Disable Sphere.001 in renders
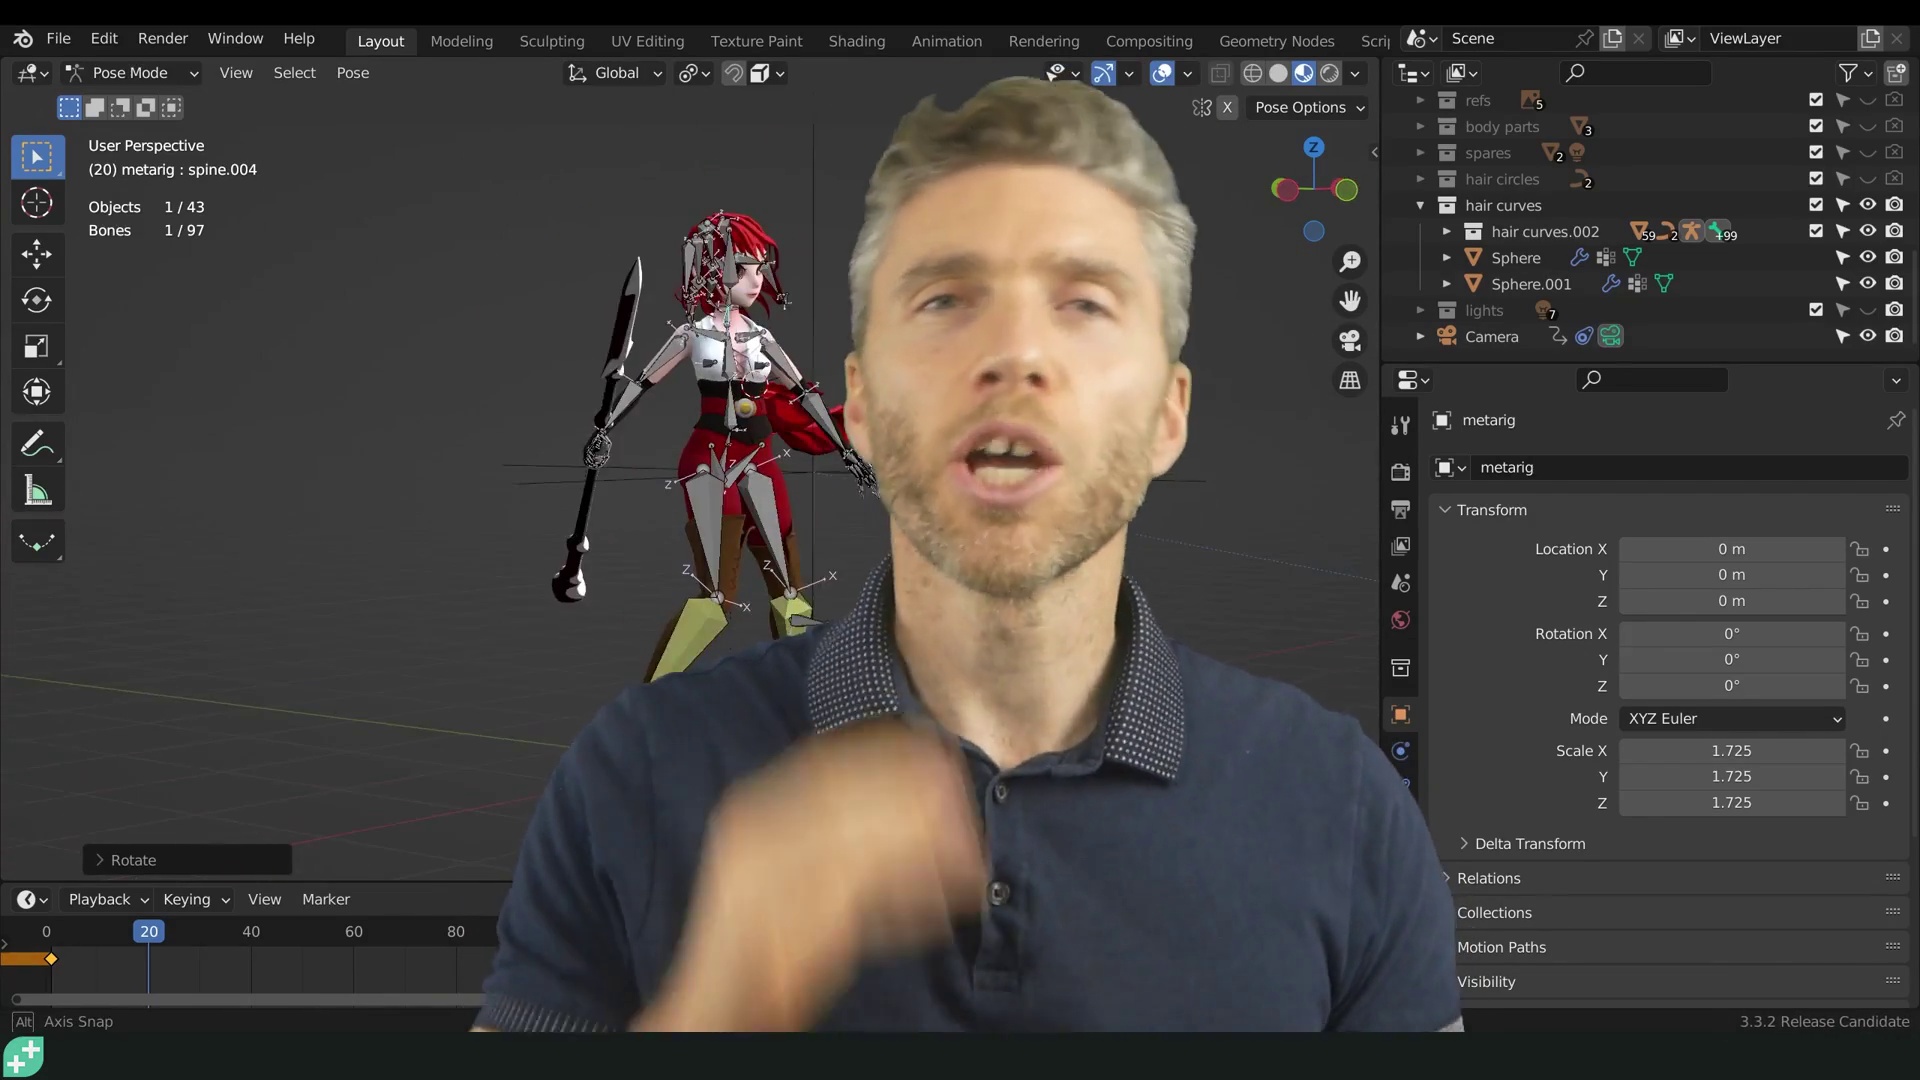This screenshot has height=1080, width=1920. tap(1894, 283)
